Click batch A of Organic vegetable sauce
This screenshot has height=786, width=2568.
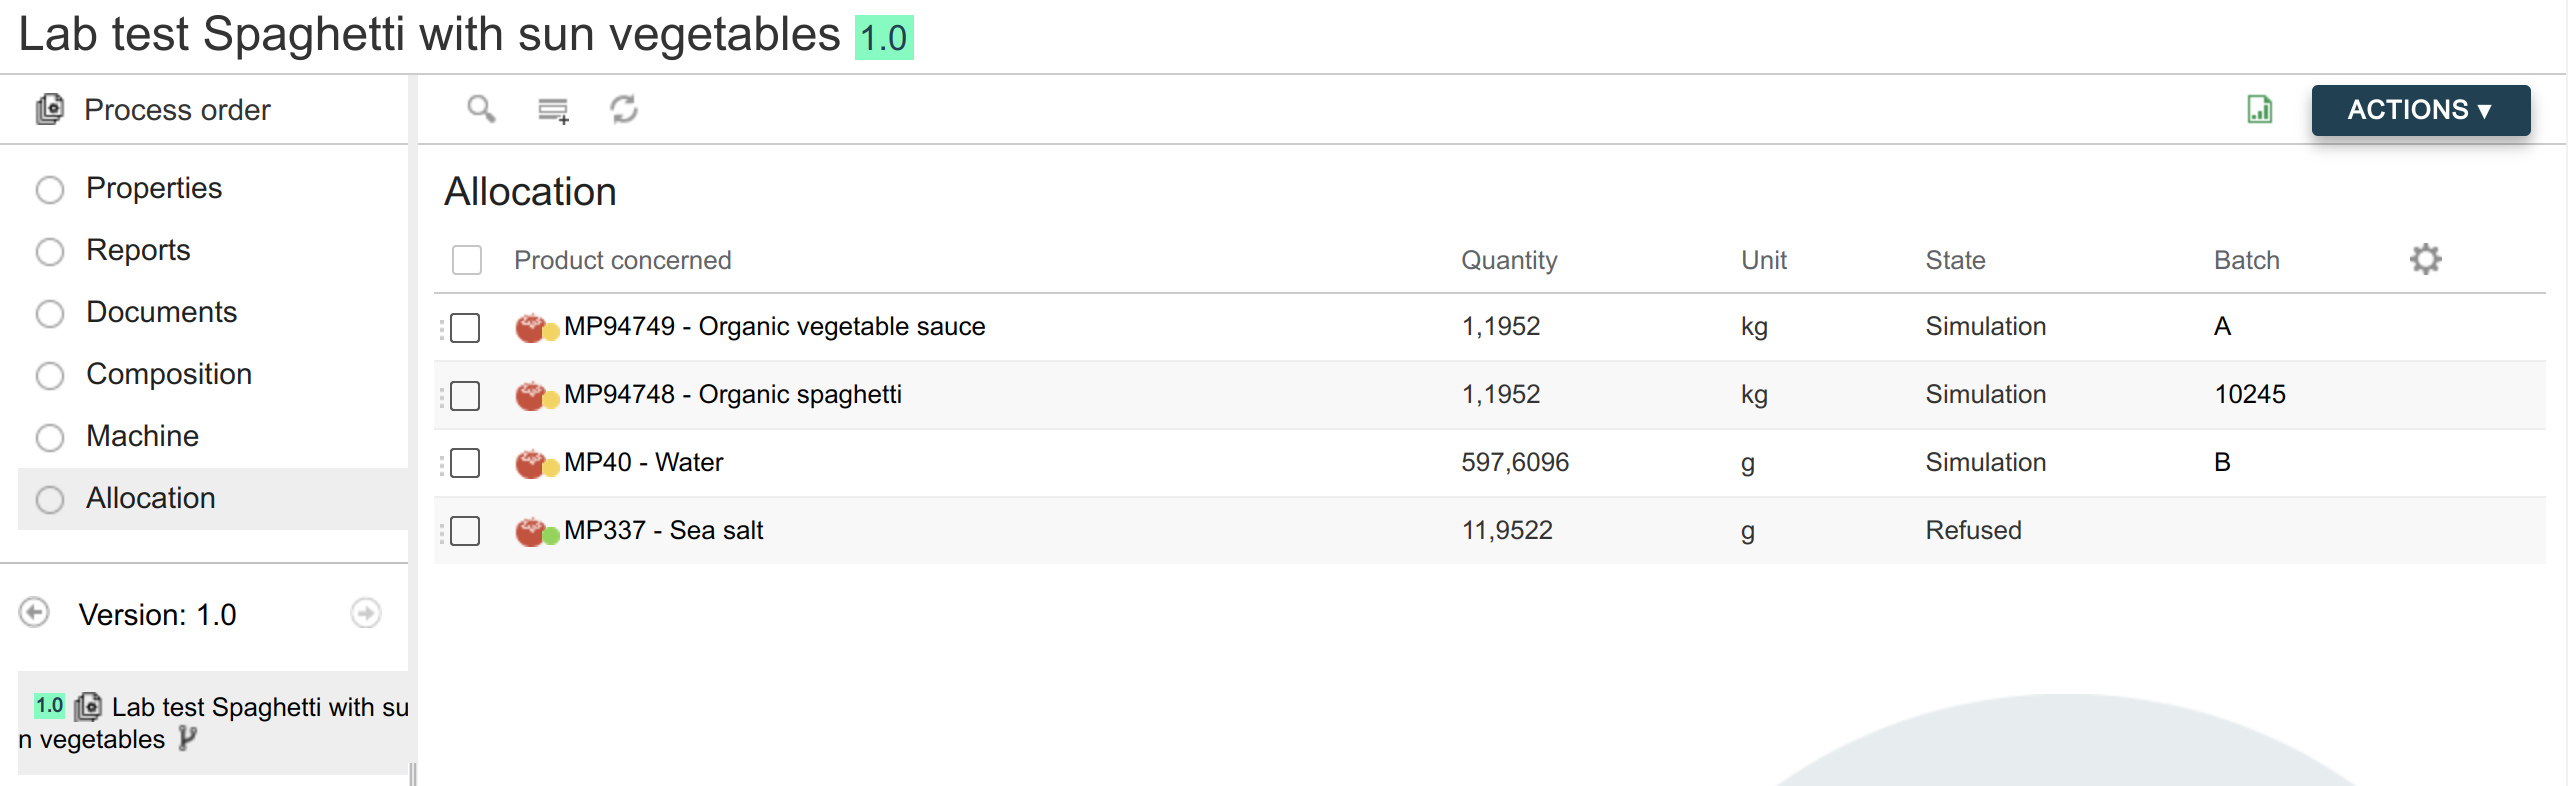click(x=2222, y=326)
